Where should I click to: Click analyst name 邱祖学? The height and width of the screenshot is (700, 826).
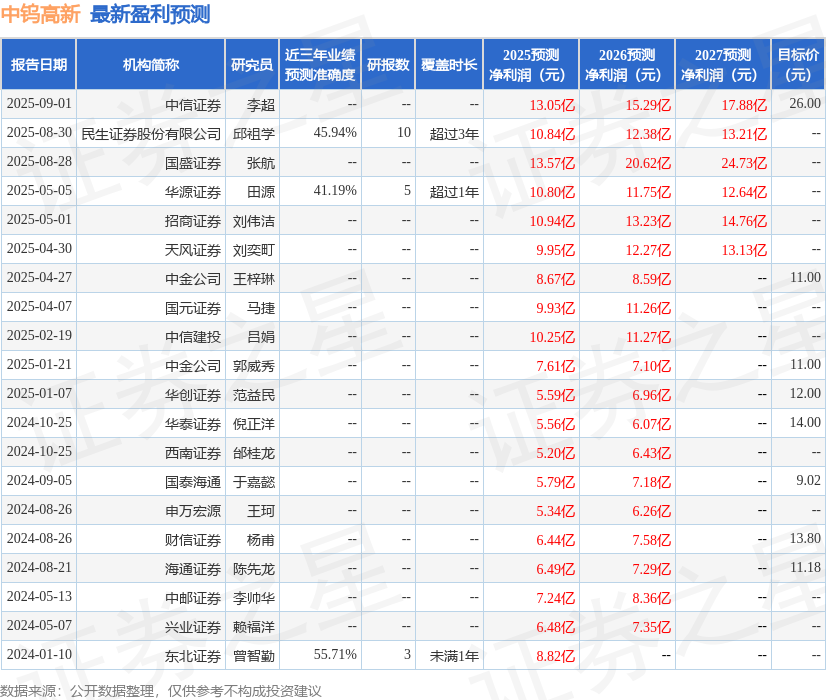tap(254, 134)
